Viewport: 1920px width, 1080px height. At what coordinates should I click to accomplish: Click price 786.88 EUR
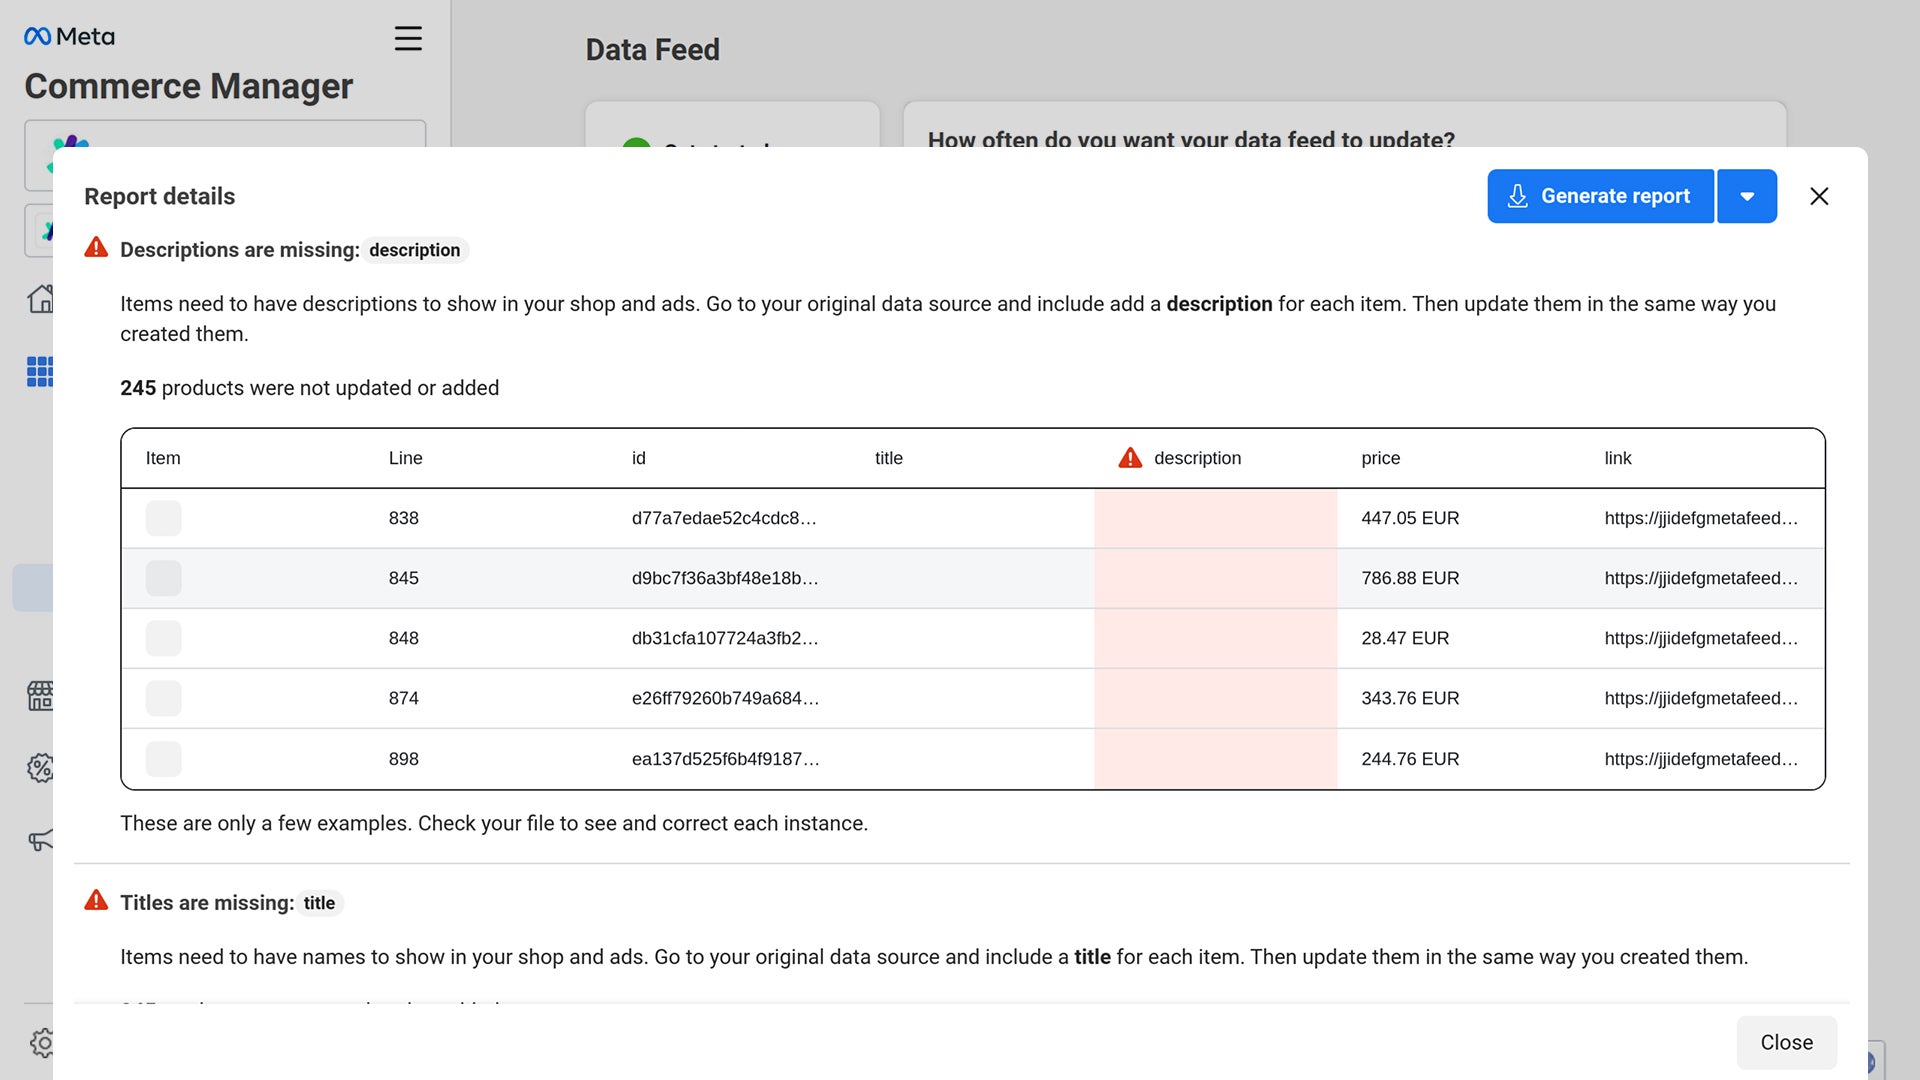(1410, 578)
